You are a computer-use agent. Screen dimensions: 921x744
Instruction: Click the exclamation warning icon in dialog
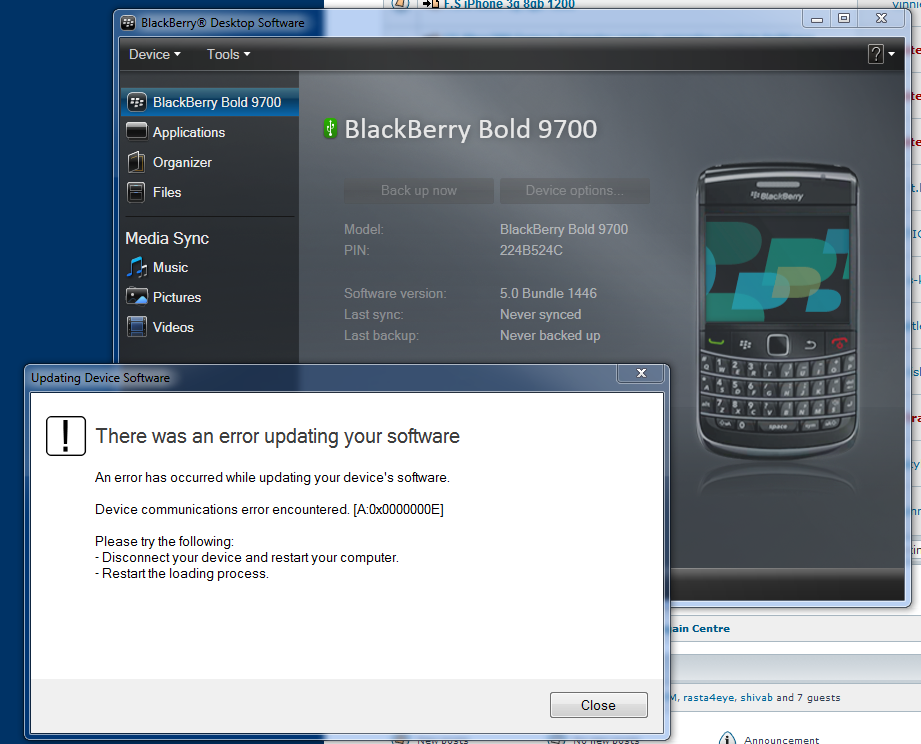(66, 436)
